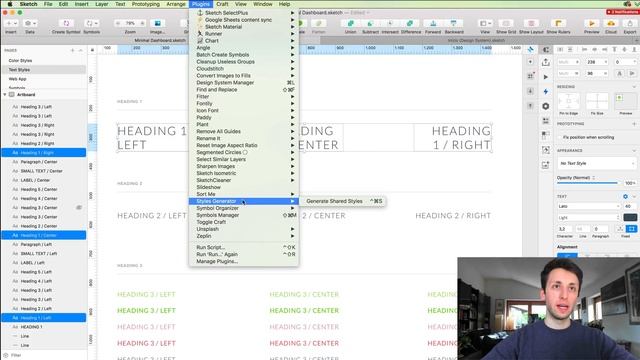The width and height of the screenshot is (640, 360).
Task: Click the Difference boolean icon
Action: [410, 23]
